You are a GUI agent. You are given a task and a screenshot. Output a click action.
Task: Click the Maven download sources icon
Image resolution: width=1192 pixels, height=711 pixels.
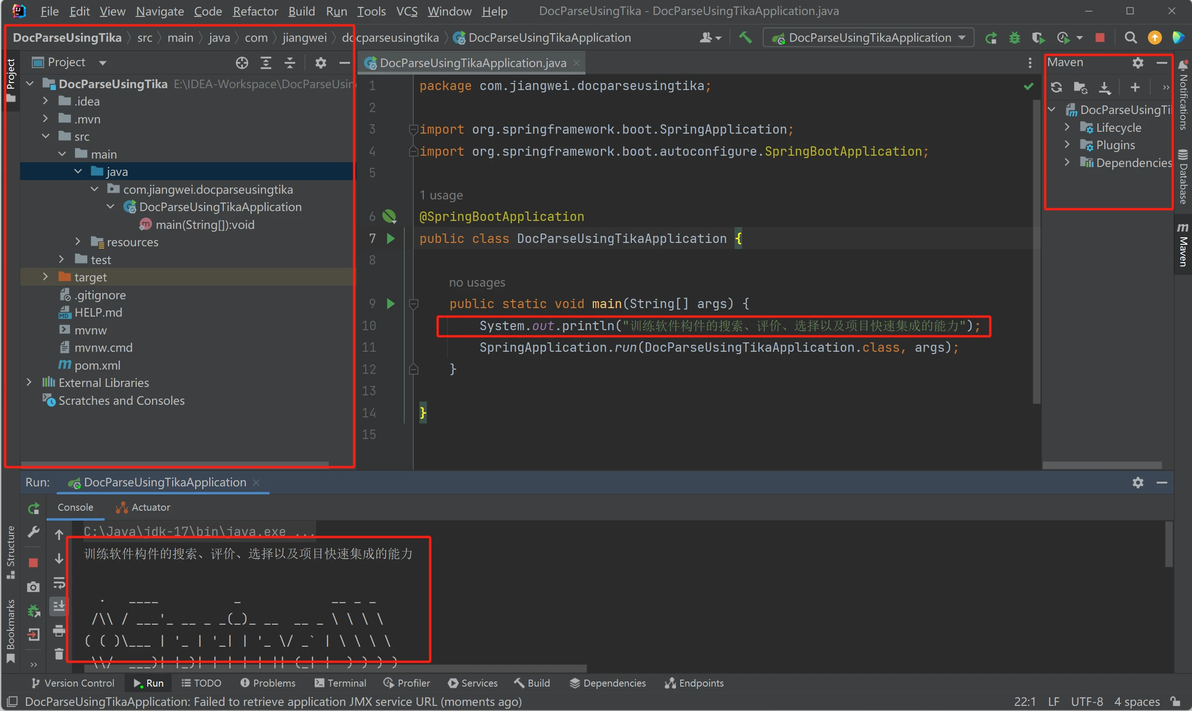coord(1105,87)
